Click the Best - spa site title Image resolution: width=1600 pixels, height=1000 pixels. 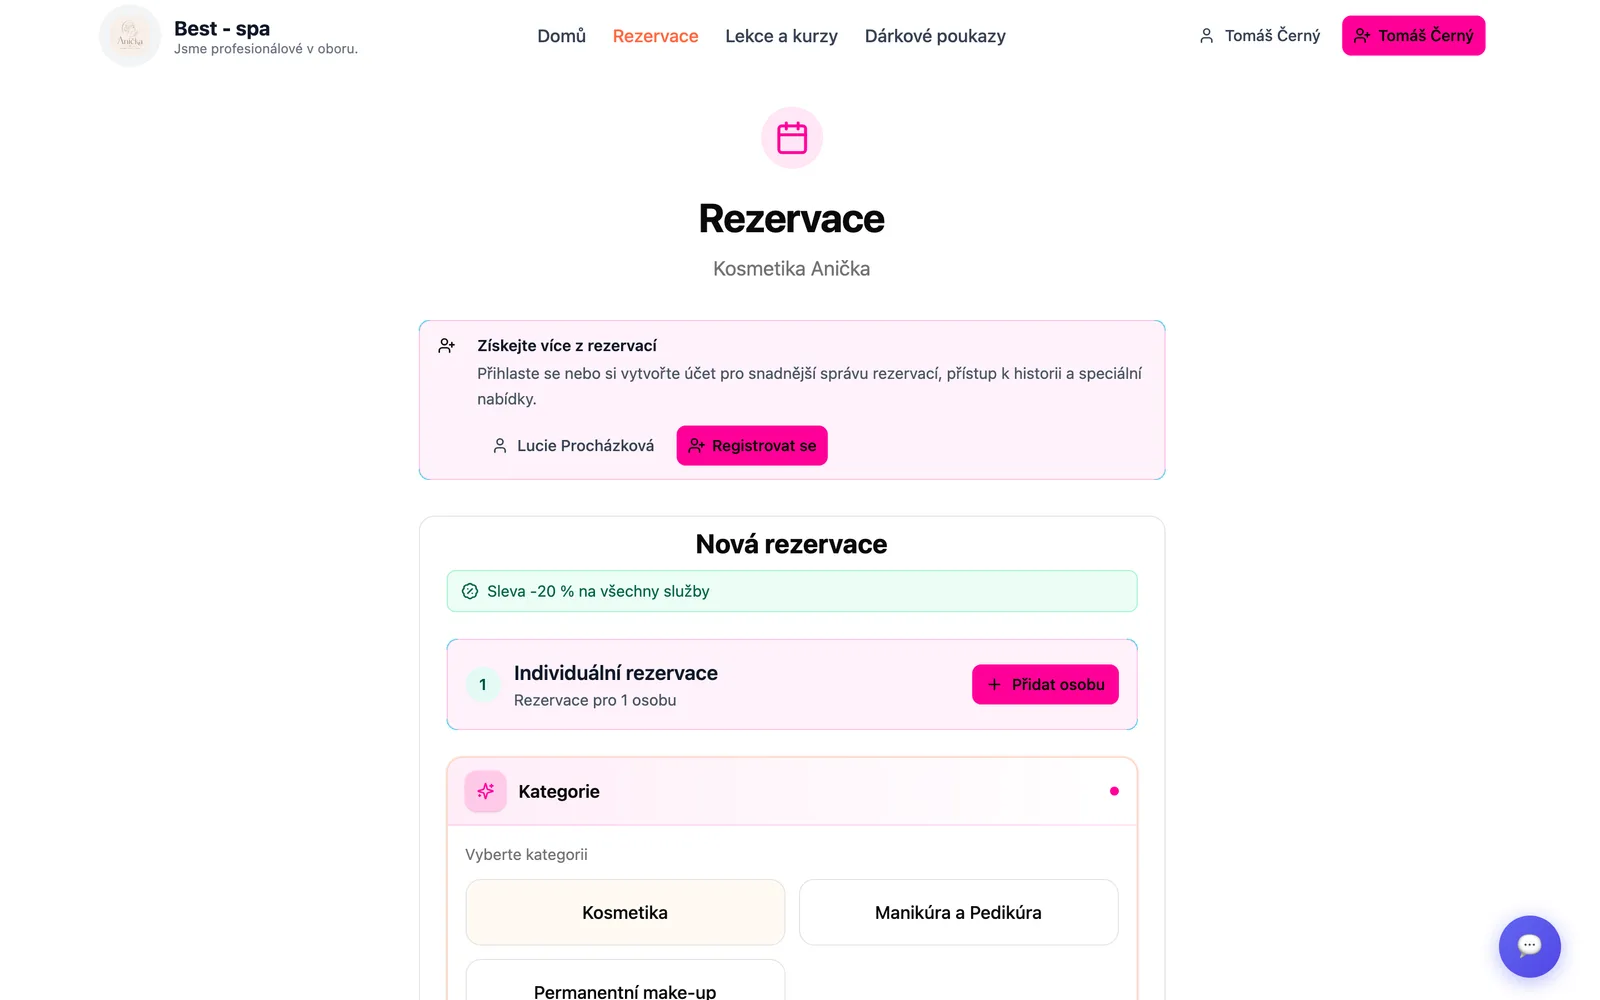coord(222,28)
